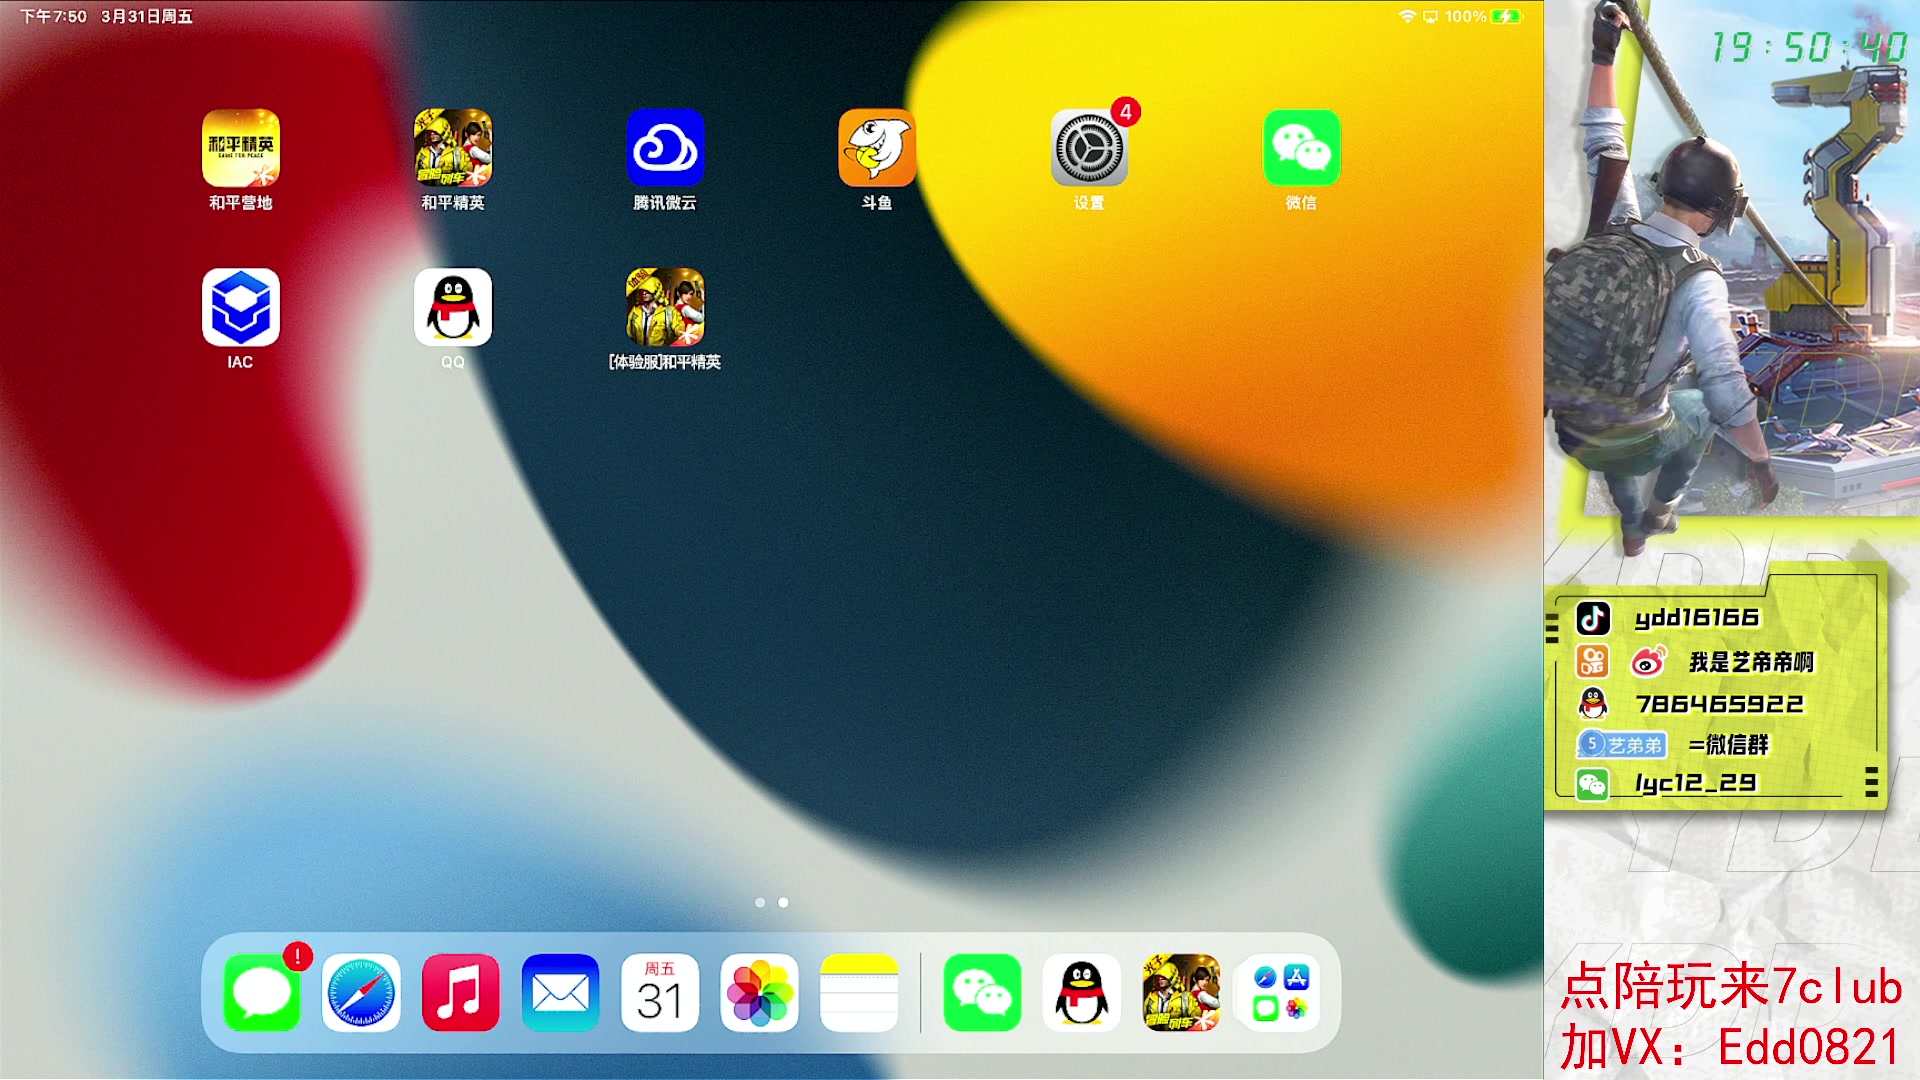Open QQ app on home screen

coord(453,307)
